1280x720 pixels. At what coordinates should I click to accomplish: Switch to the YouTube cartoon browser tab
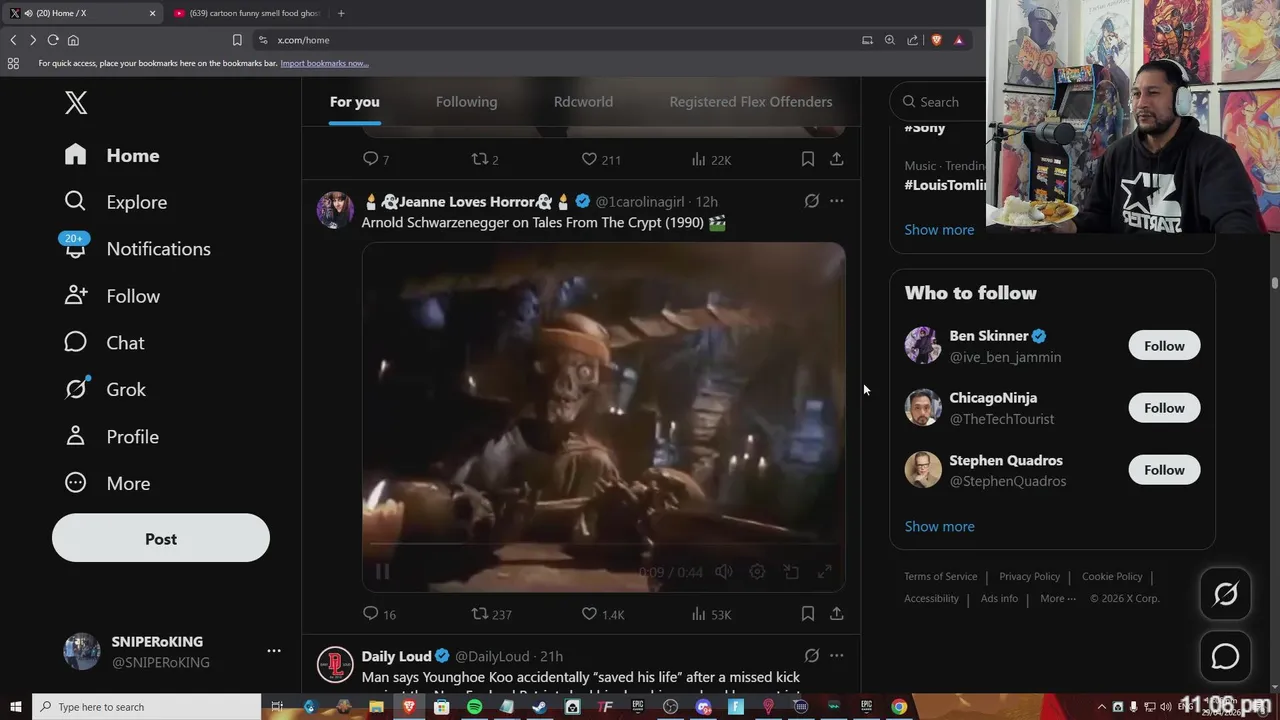click(x=246, y=13)
